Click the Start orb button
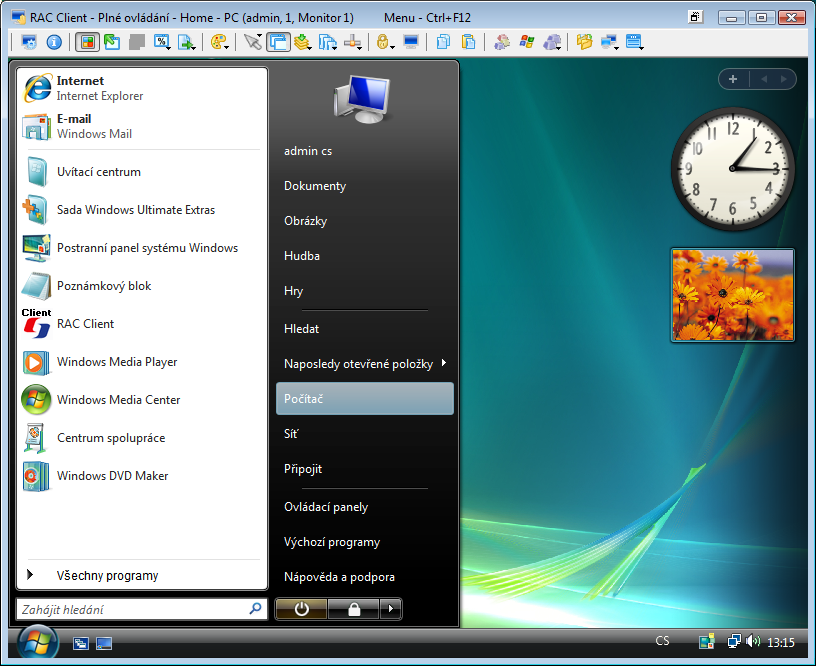 tap(37, 644)
